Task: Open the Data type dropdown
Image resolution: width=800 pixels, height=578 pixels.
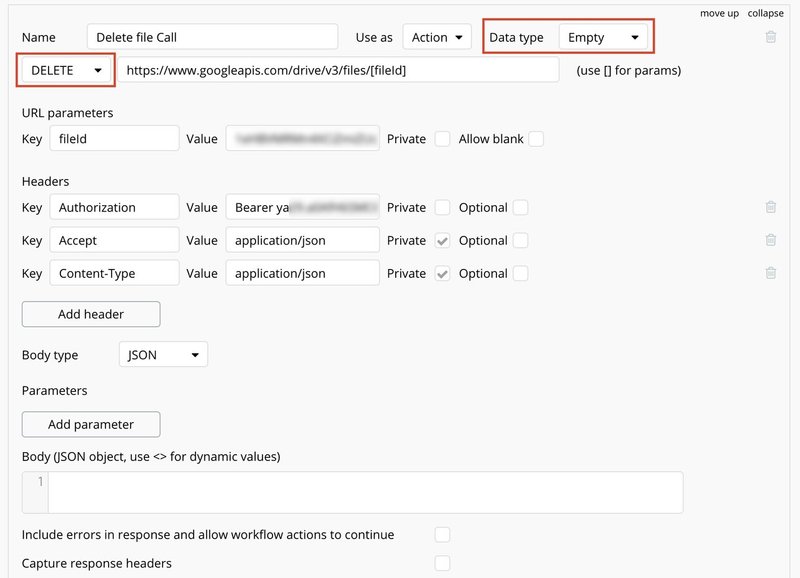Action: (603, 37)
